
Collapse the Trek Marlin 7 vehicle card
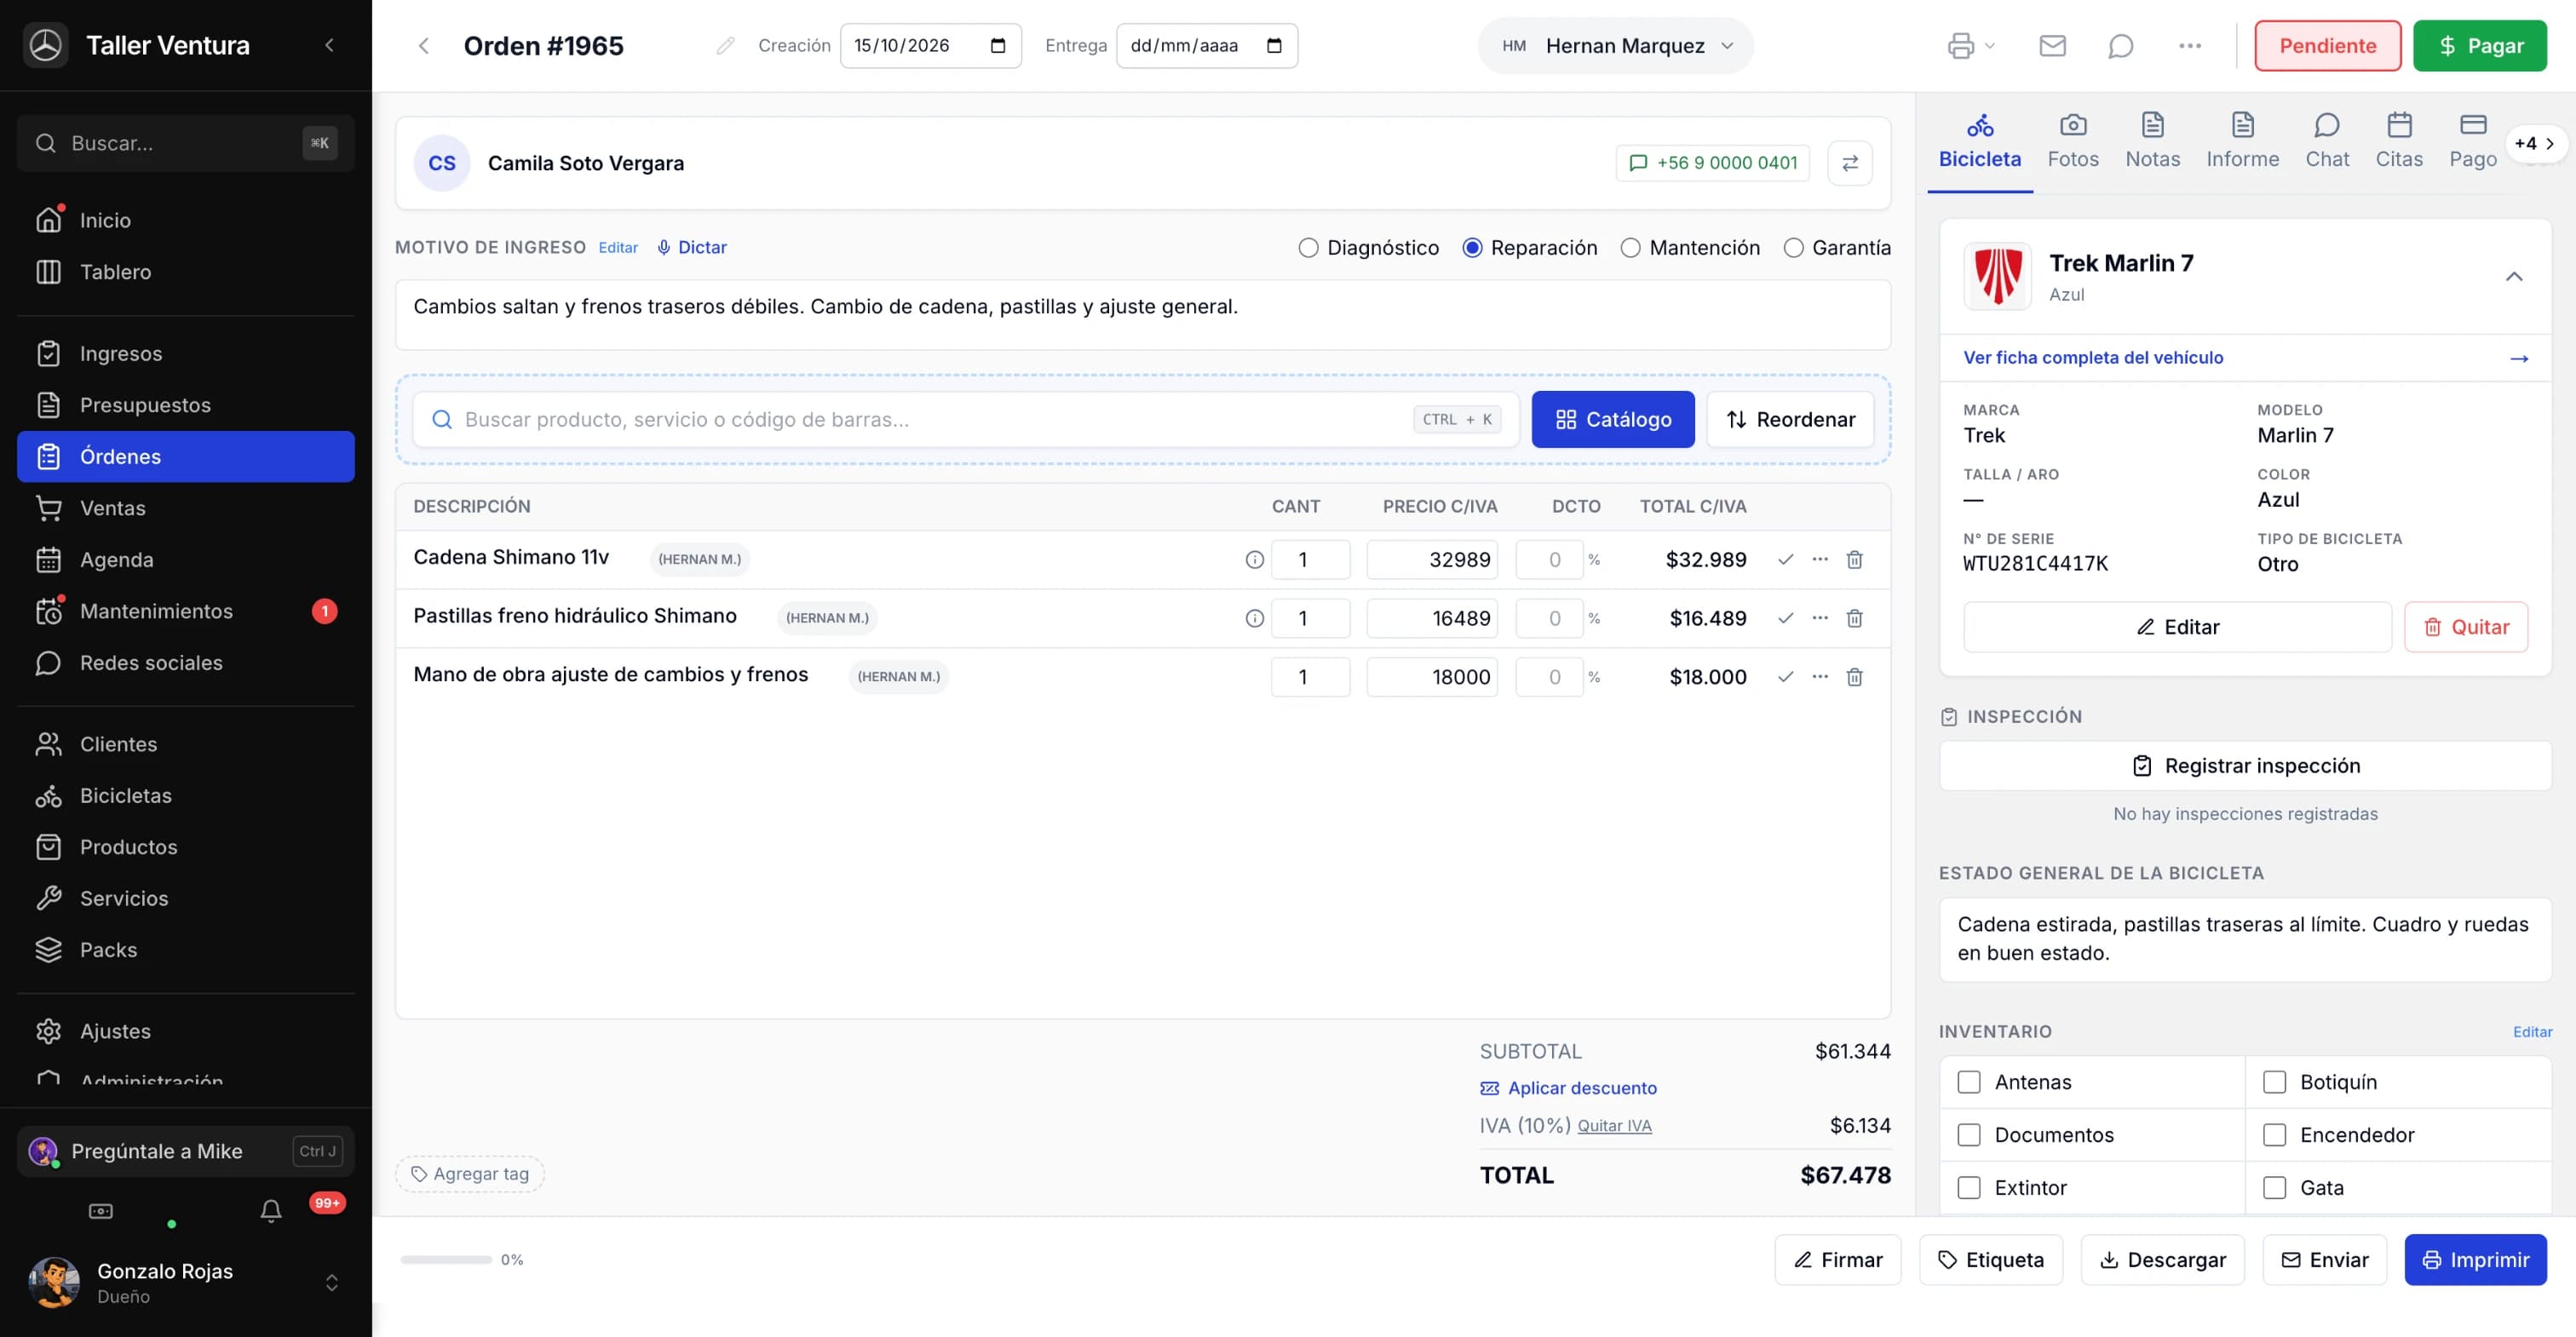[2513, 277]
